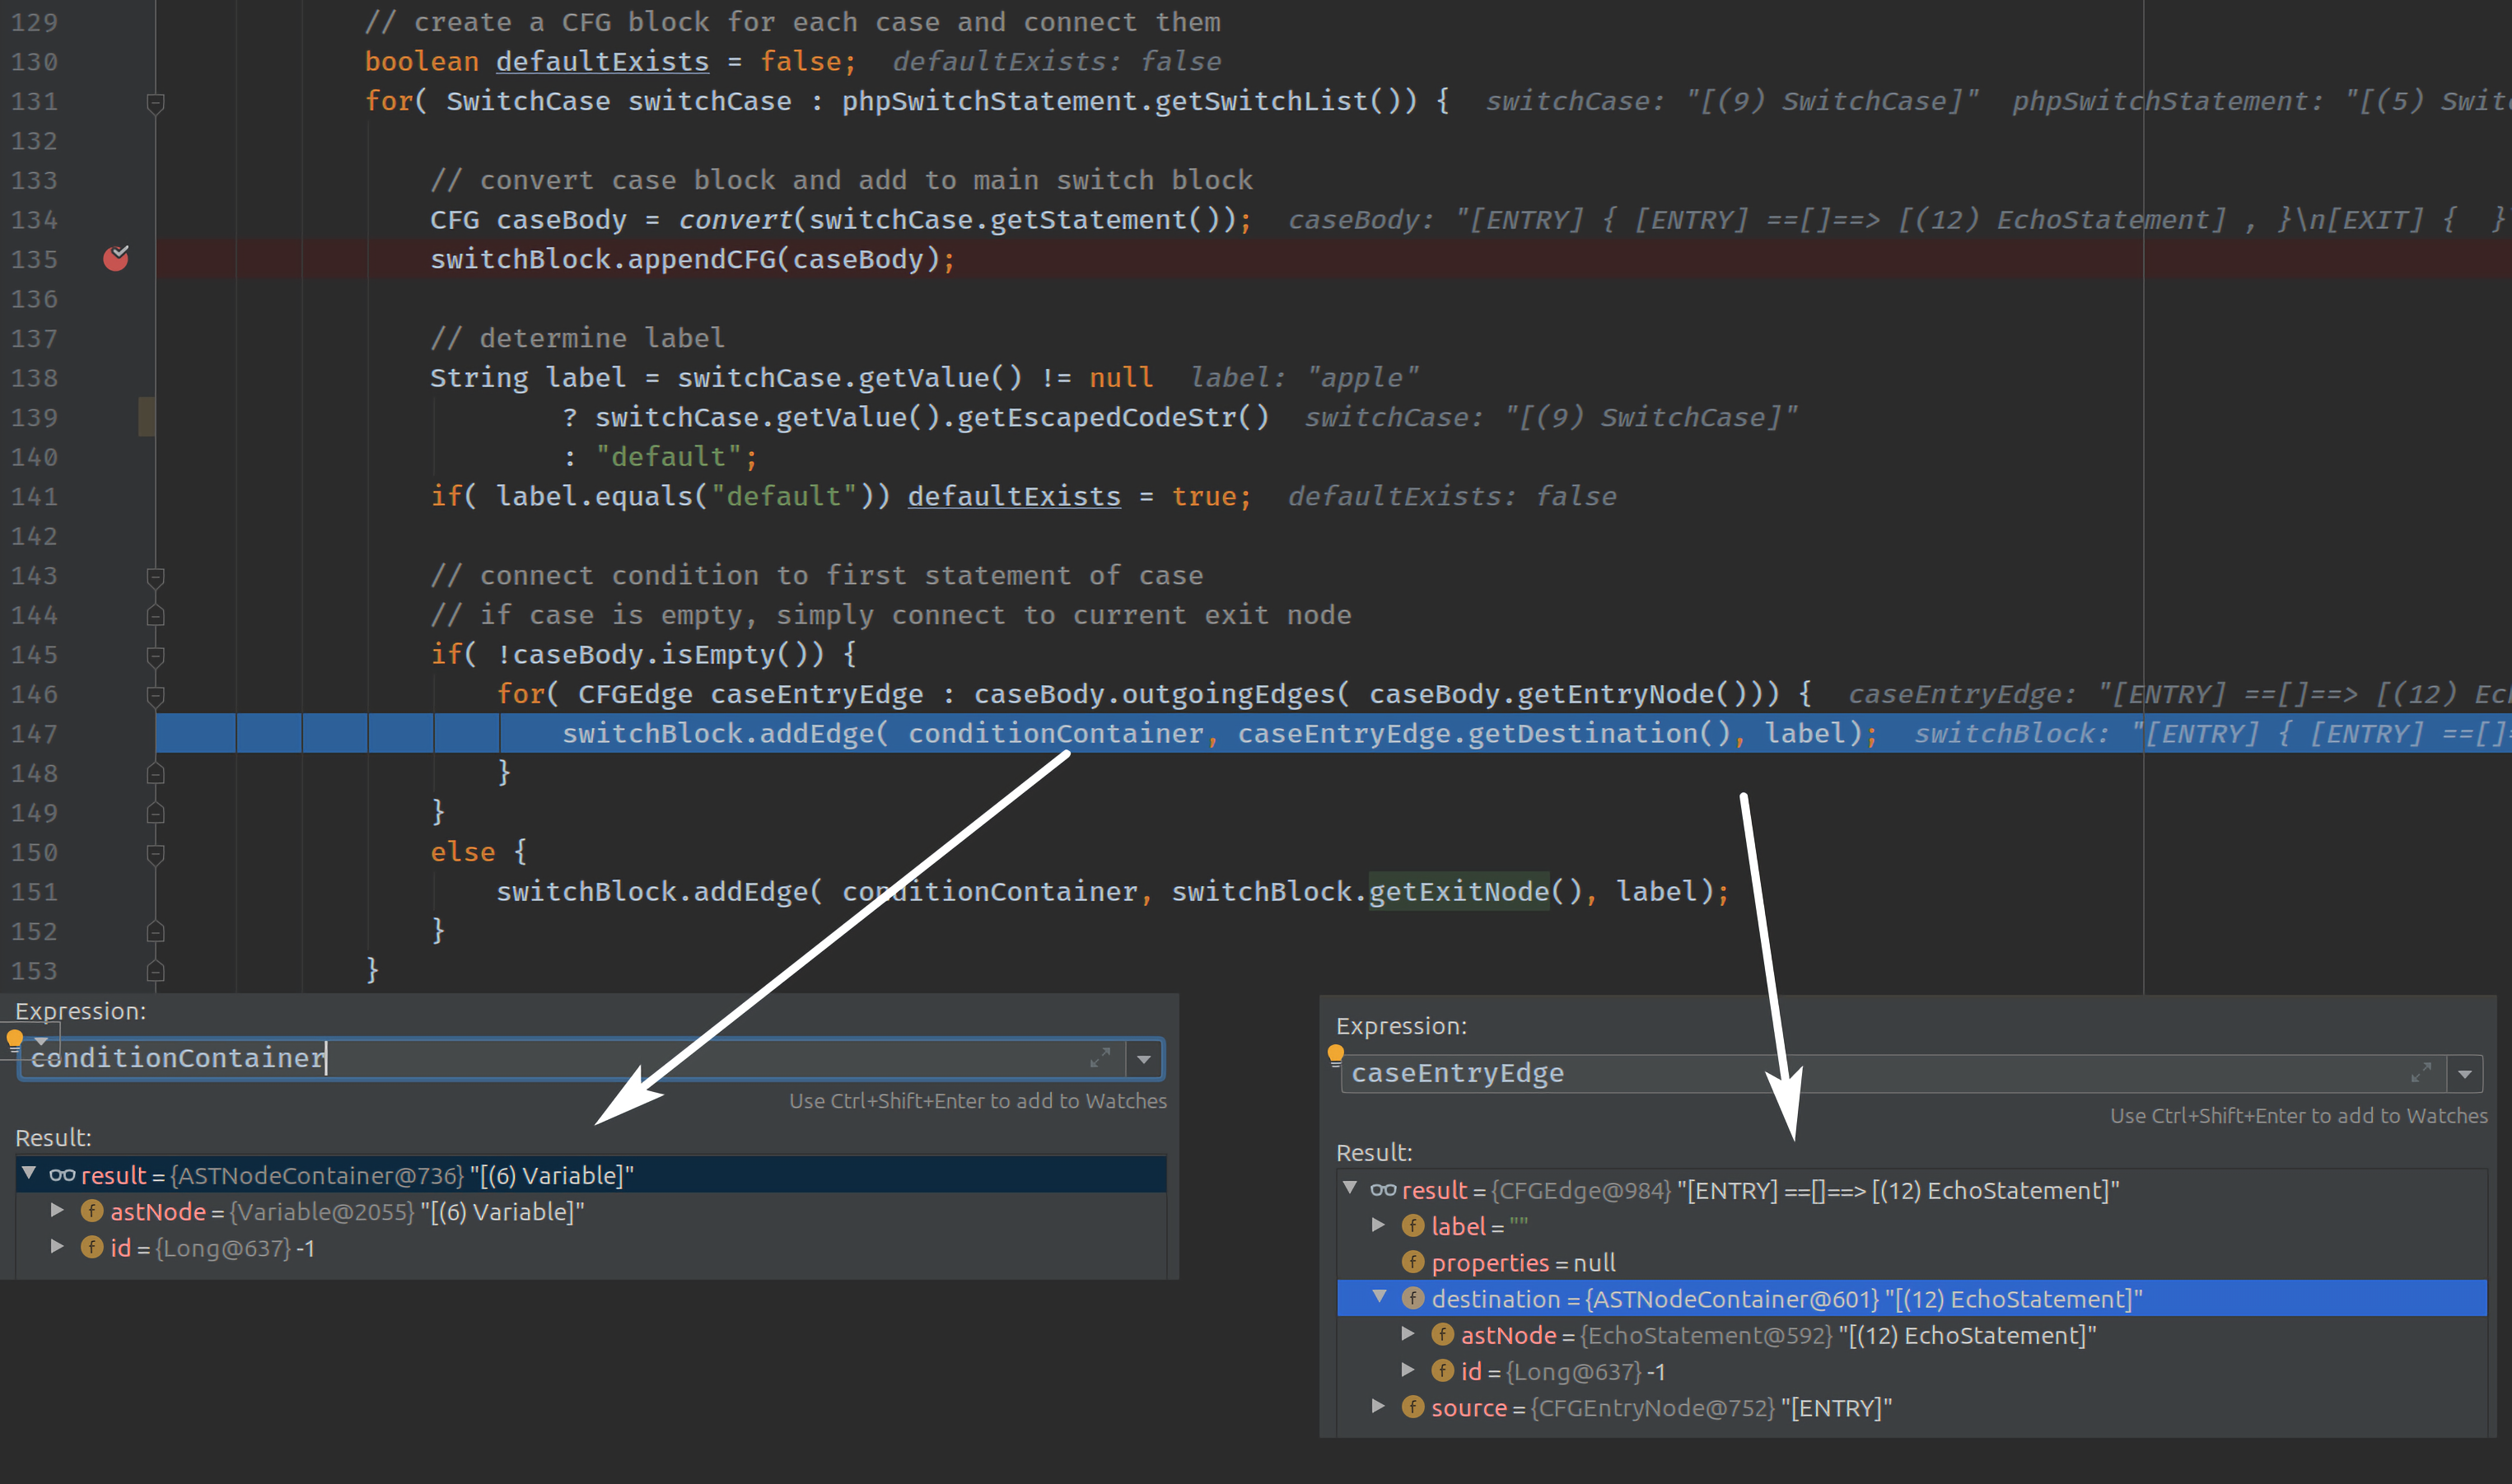Image resolution: width=2512 pixels, height=1484 pixels.
Task: Click the glasses icon on CFGEdge@984 result
Action: (x=1383, y=1190)
